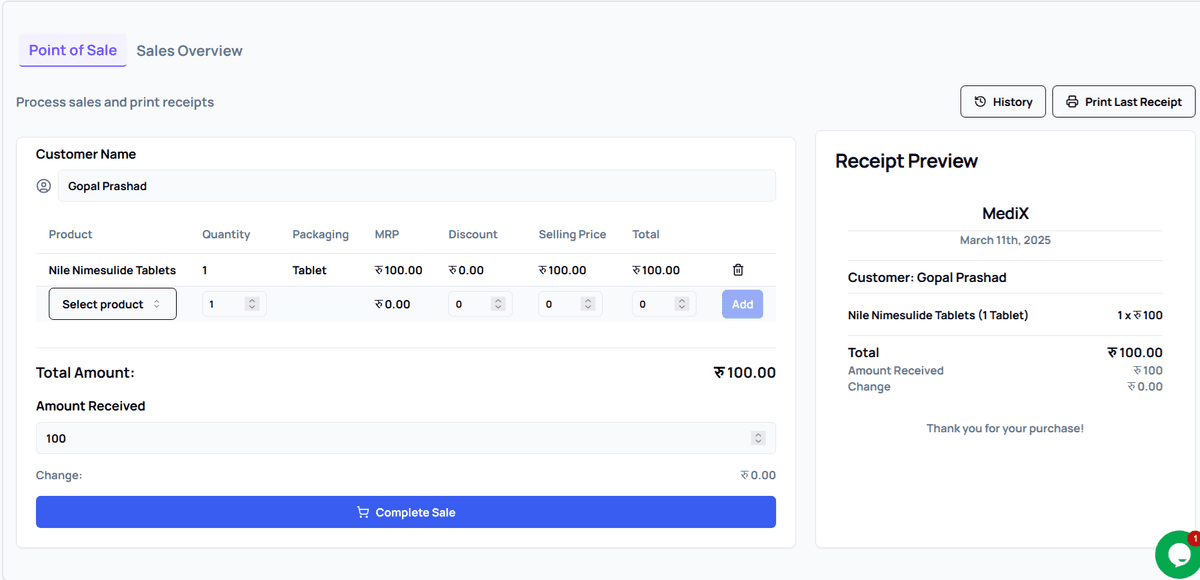The image size is (1200, 580).
Task: Adjust the Total field stepper arrows
Action: click(682, 304)
